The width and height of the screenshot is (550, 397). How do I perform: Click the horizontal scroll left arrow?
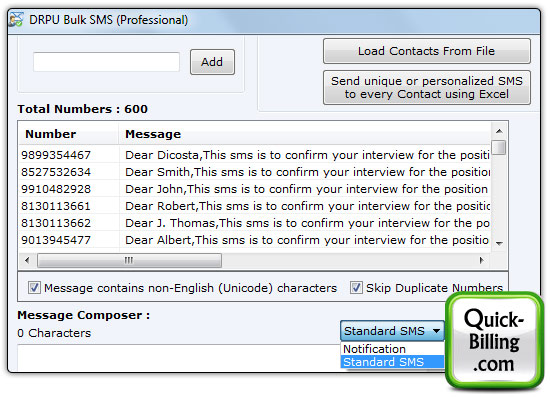coord(27,260)
